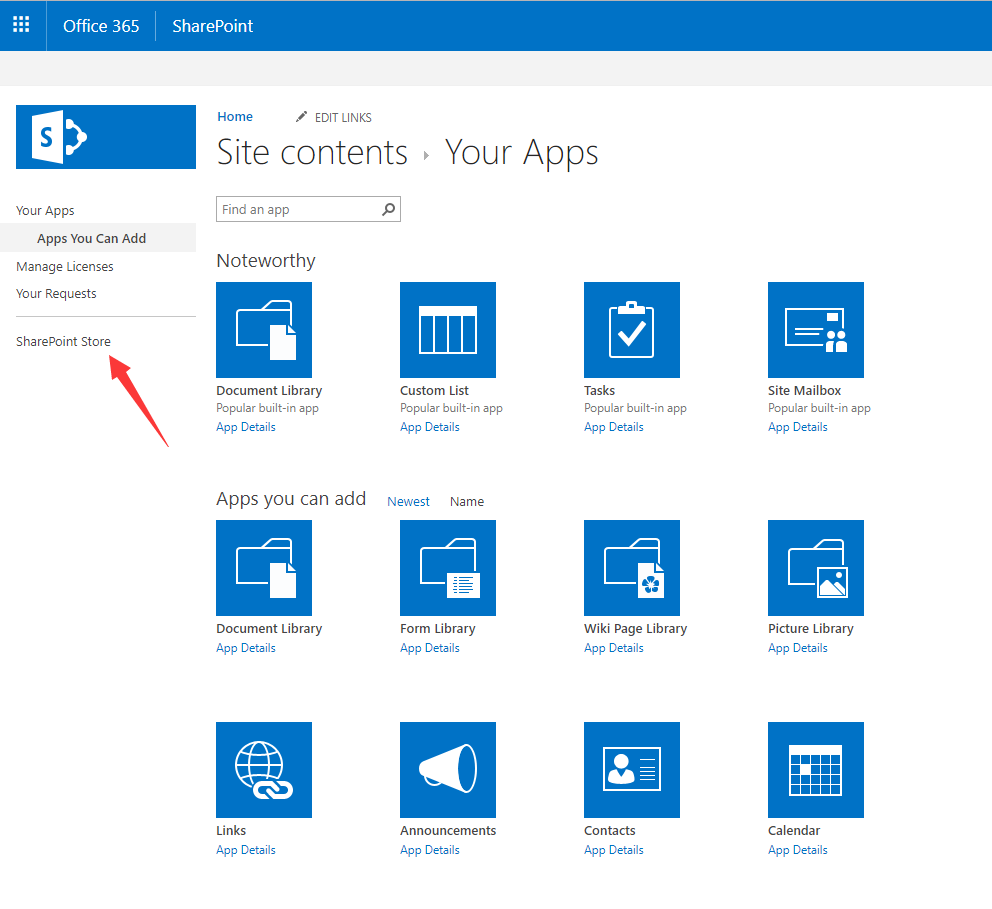The image size is (992, 909).
Task: Click the Tasks app name
Action: click(600, 390)
